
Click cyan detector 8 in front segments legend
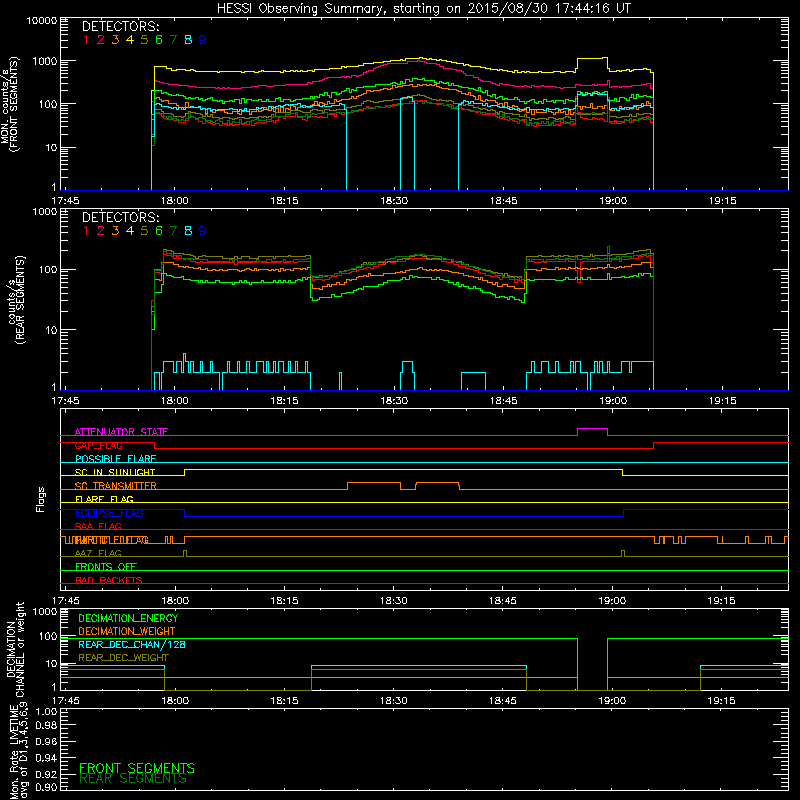(x=188, y=40)
